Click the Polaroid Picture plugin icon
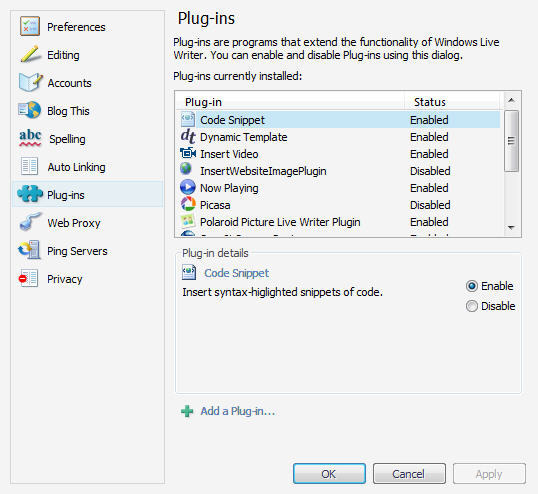 pos(188,221)
